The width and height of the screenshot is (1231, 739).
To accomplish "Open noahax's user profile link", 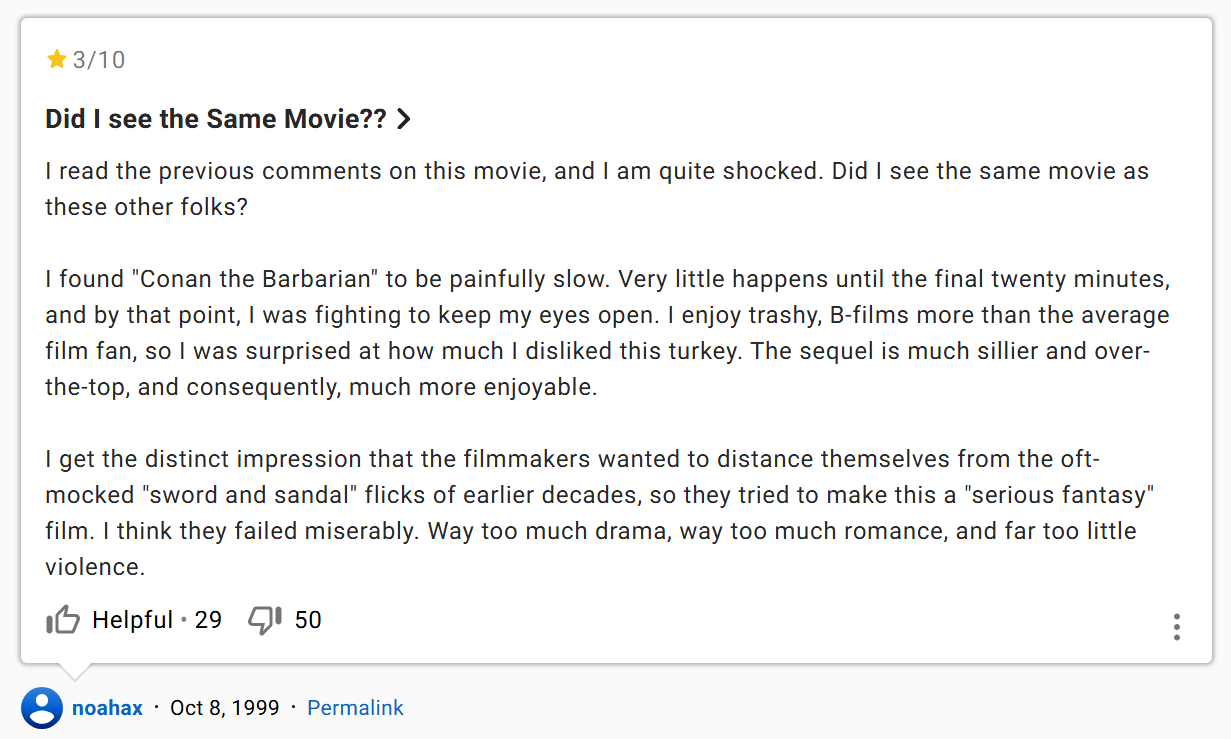I will point(107,708).
